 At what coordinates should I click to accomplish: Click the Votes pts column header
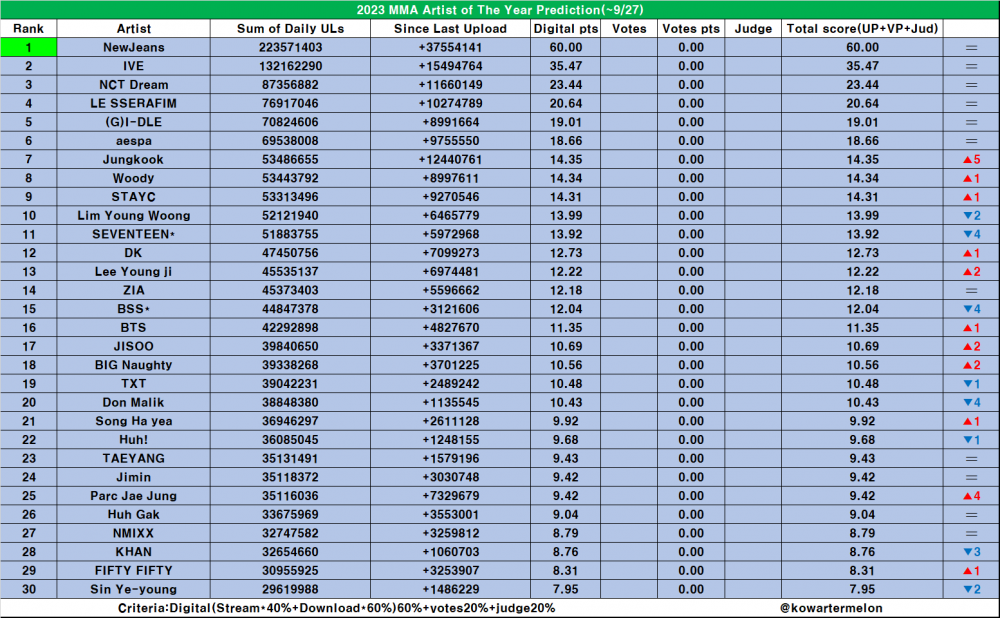[691, 29]
